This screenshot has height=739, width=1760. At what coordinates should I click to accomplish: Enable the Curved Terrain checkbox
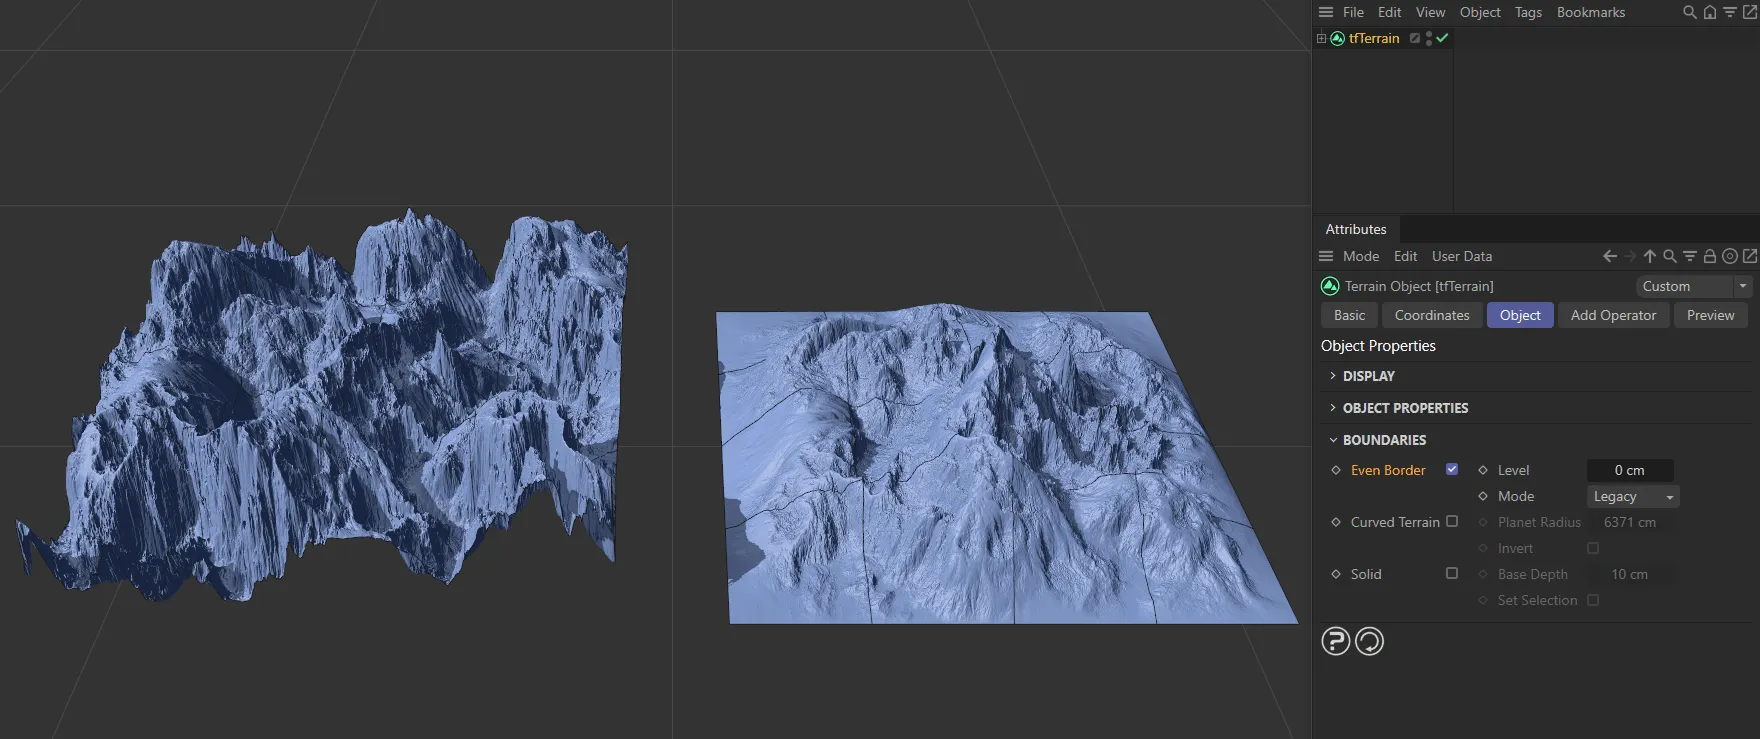[x=1452, y=521]
